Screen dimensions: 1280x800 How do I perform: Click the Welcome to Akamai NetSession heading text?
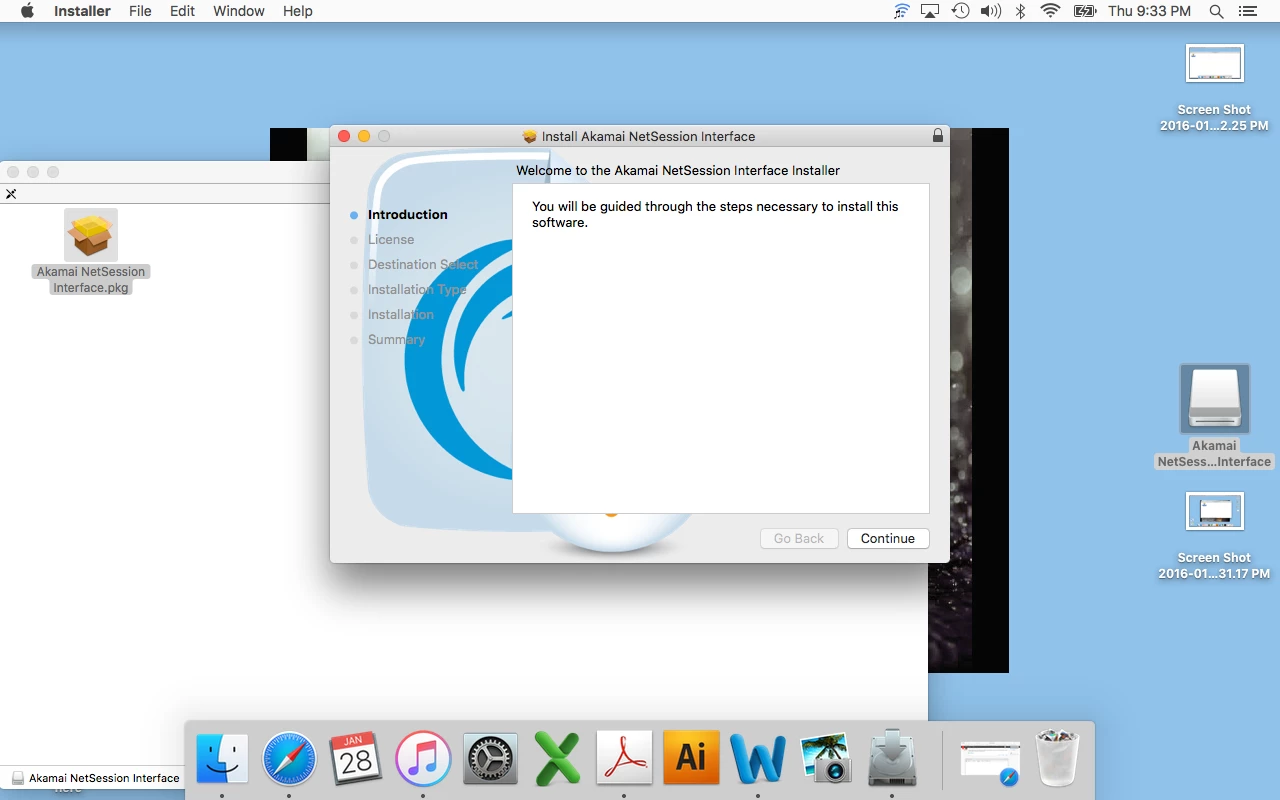678,170
